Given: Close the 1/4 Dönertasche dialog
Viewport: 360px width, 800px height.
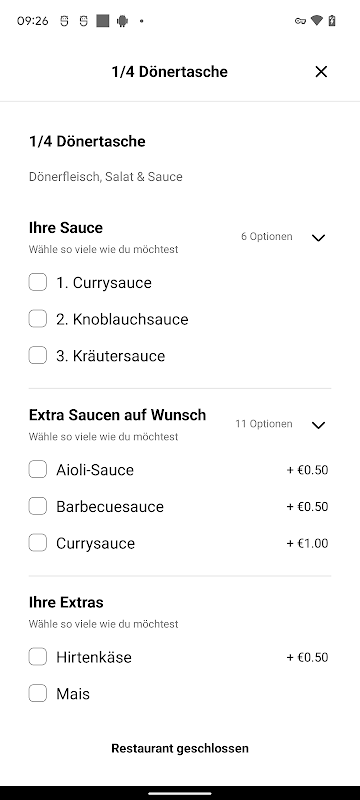Looking at the screenshot, I should (321, 72).
